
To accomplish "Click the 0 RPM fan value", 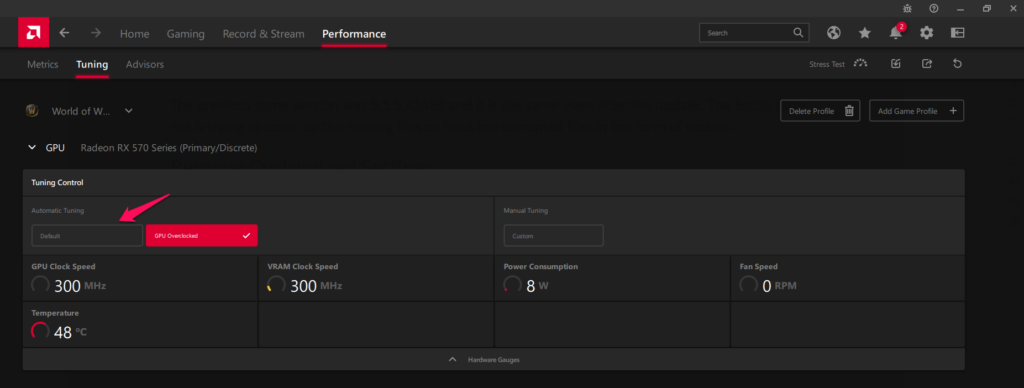I will [780, 286].
